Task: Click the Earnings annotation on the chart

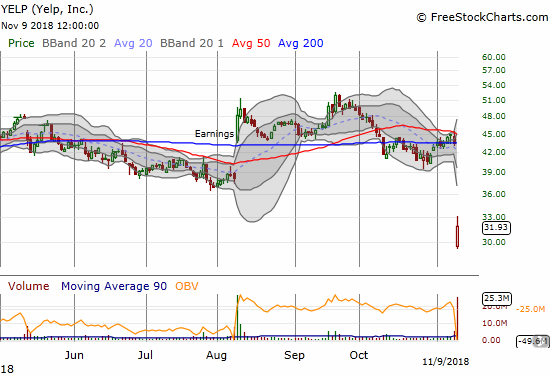Action: [x=214, y=134]
